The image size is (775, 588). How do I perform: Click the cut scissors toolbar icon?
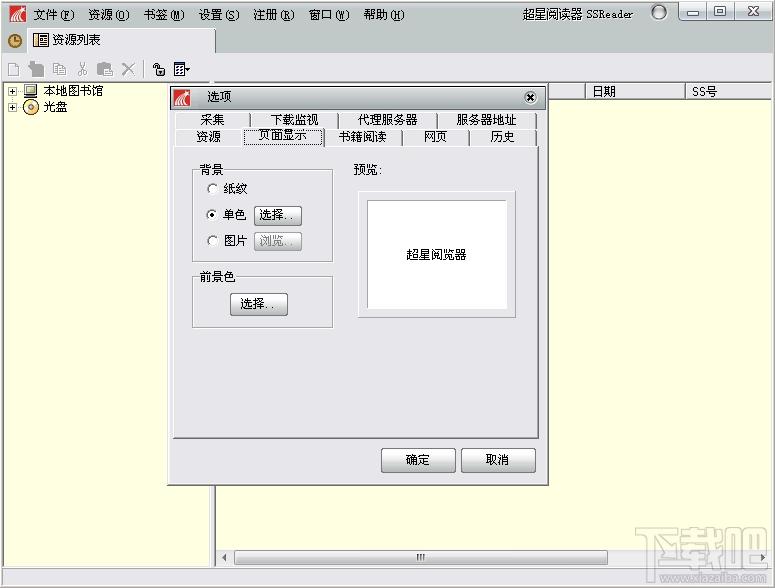click(x=83, y=69)
